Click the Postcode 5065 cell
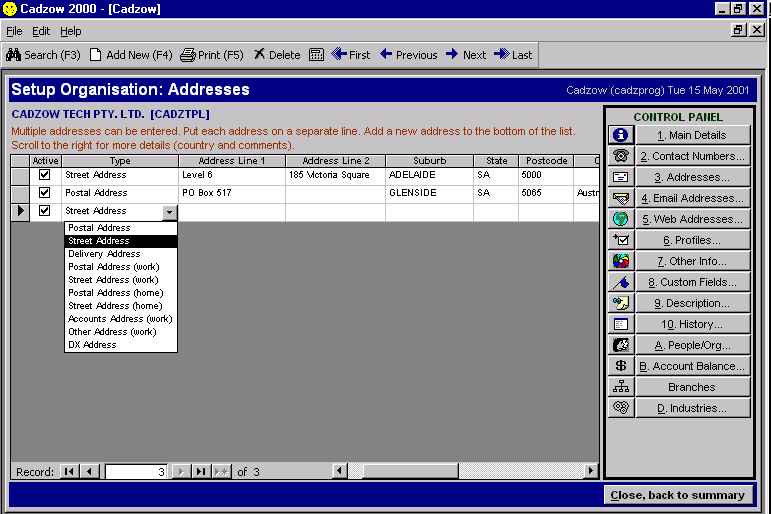This screenshot has height=514, width=771. [546, 192]
